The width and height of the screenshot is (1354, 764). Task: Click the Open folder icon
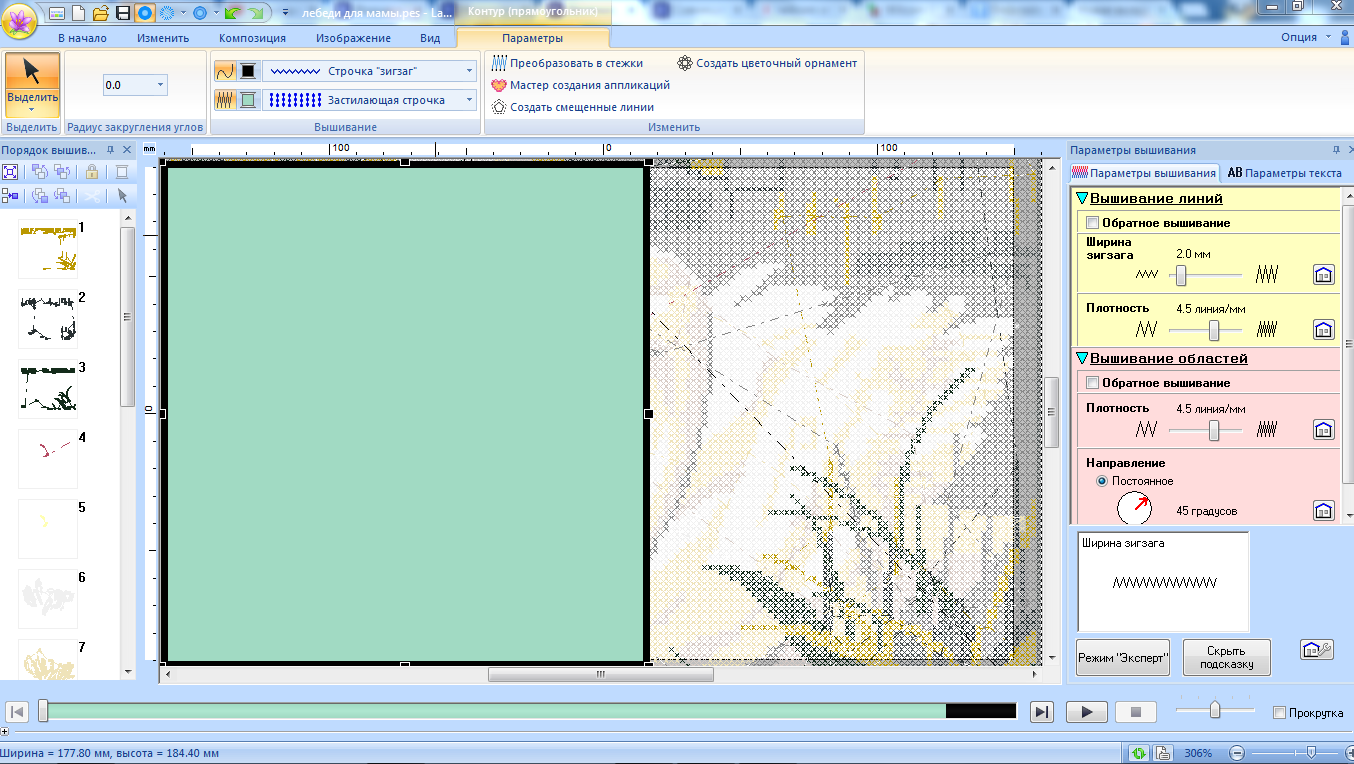click(x=100, y=13)
